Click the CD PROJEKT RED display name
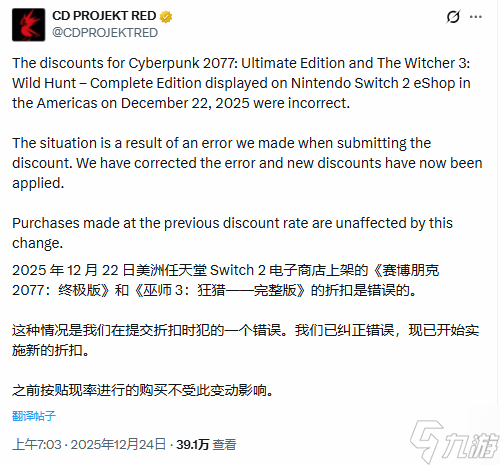This screenshot has width=500, height=465. click(x=104, y=16)
